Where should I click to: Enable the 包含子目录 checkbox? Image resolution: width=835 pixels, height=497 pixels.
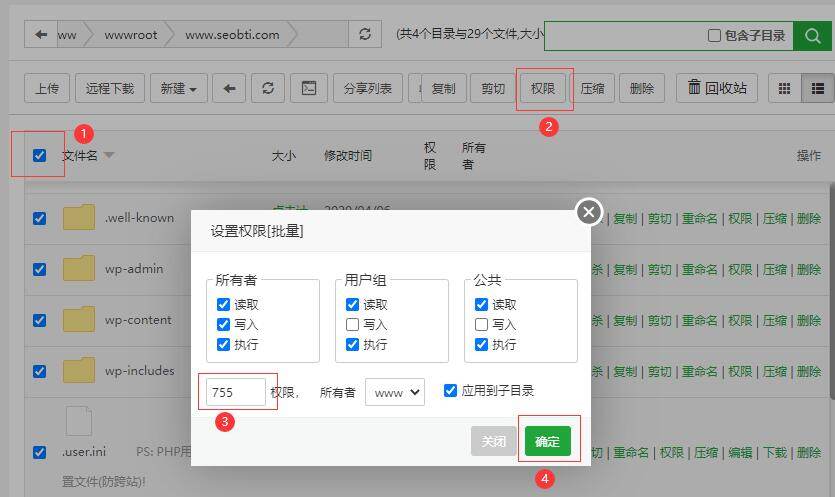coord(714,36)
